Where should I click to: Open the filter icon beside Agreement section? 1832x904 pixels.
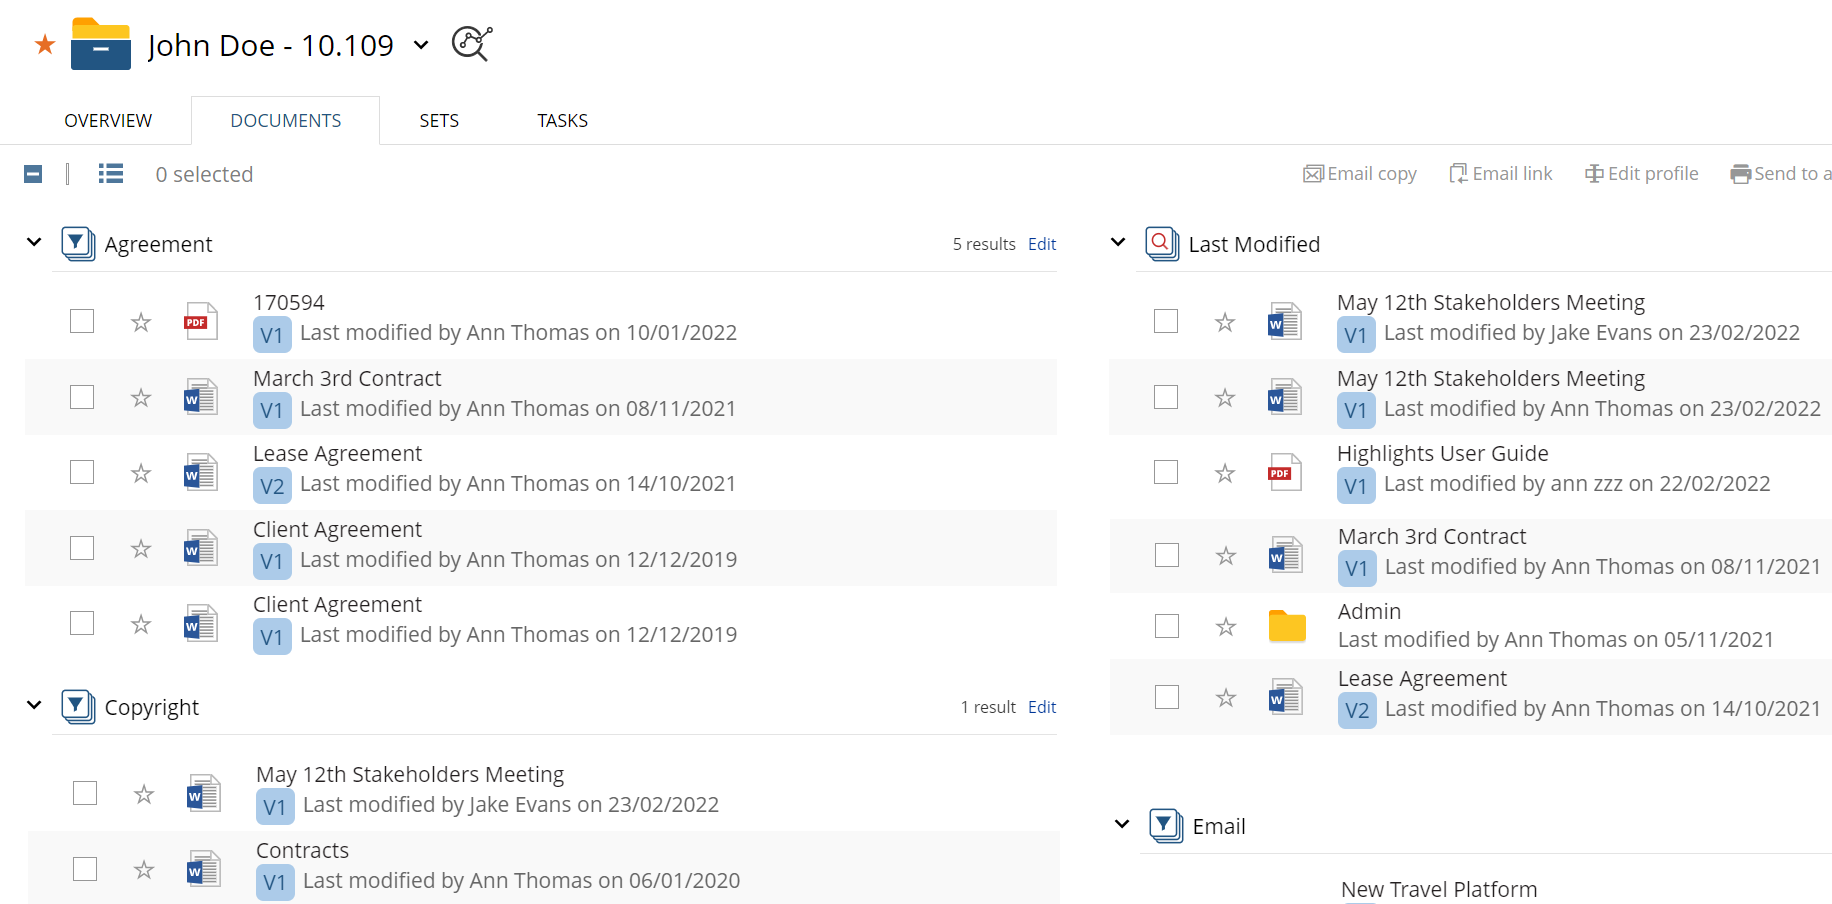pos(77,243)
